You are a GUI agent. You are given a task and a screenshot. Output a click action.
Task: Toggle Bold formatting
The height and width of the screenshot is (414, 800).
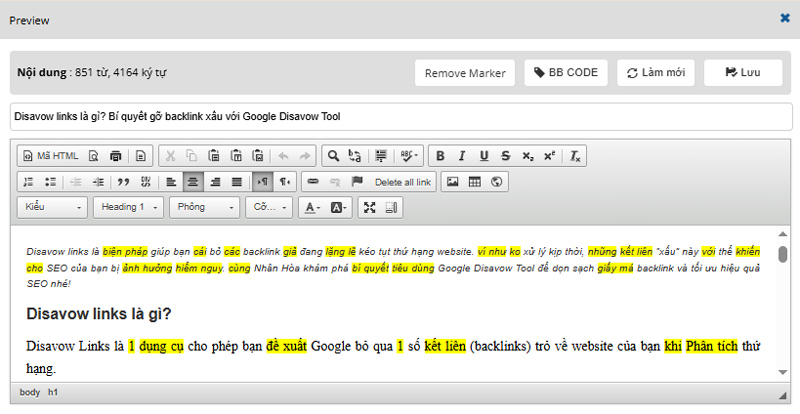(441, 156)
